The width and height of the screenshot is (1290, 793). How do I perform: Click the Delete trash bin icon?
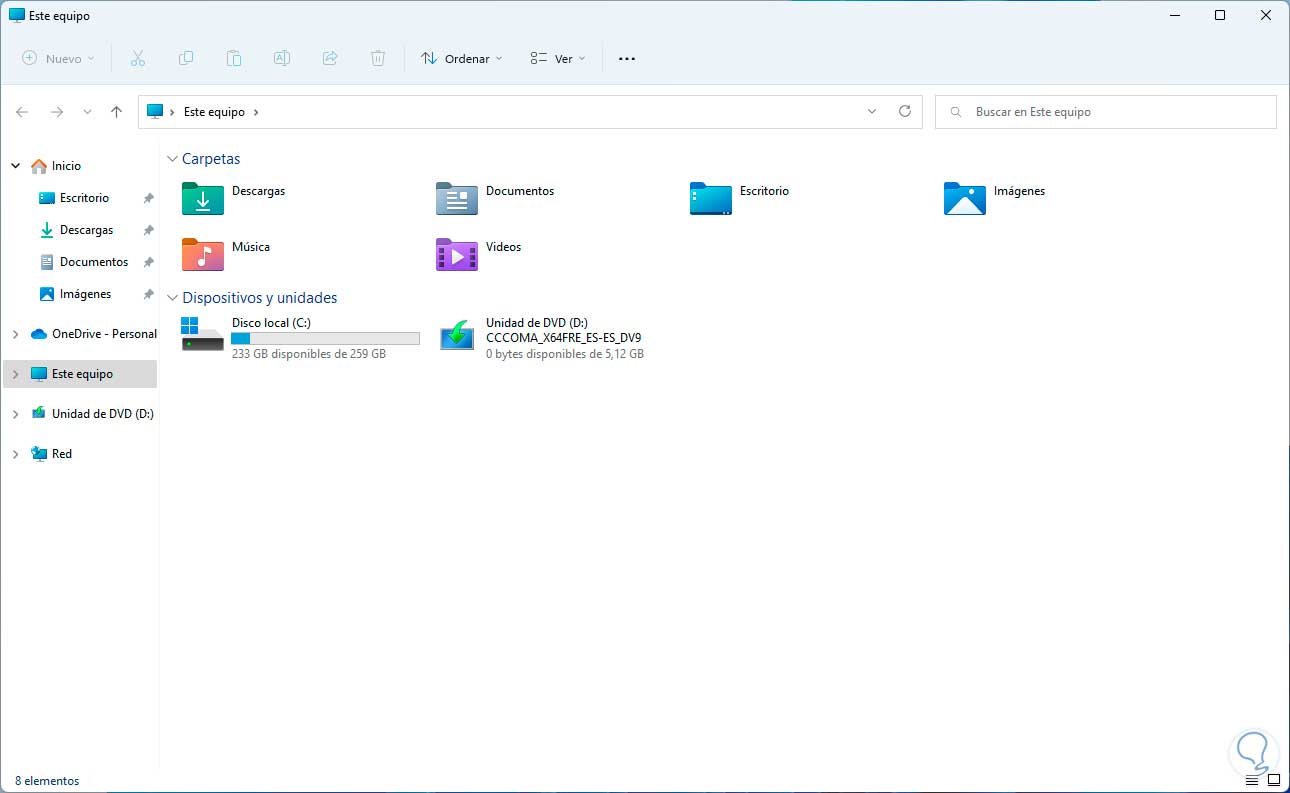coord(378,59)
